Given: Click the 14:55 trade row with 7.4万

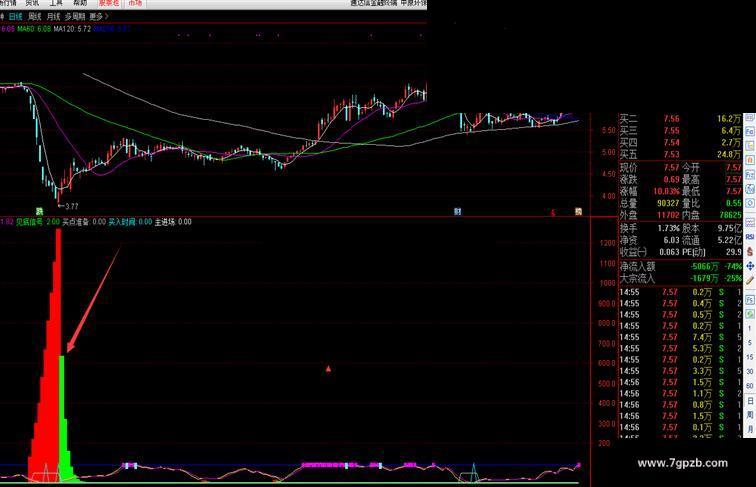Looking at the screenshot, I should [680, 337].
